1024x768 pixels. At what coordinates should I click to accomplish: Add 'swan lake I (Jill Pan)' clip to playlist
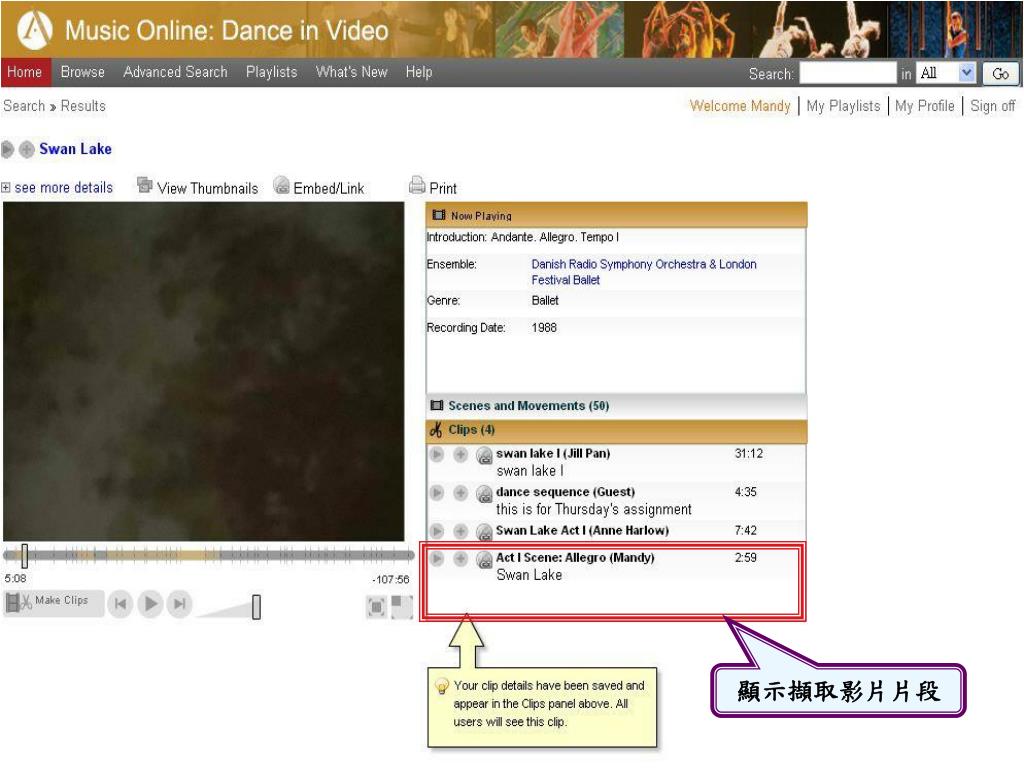pyautogui.click(x=460, y=454)
